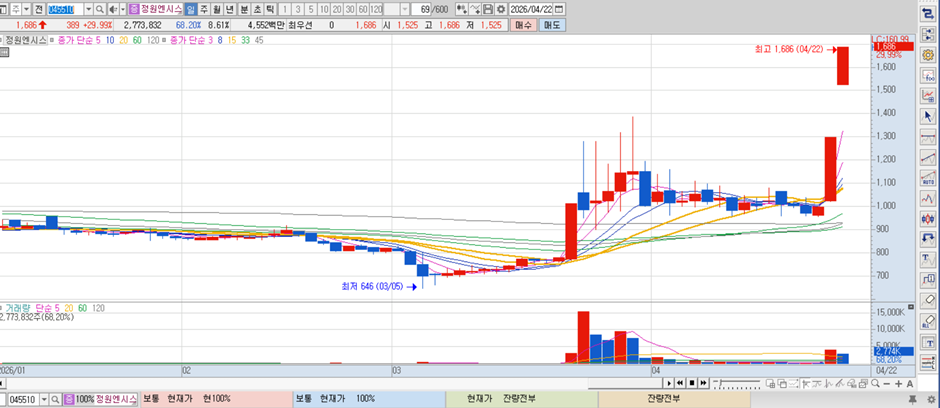Click the top link icon in right sidebar
The image size is (940, 408).
[x=929, y=14]
